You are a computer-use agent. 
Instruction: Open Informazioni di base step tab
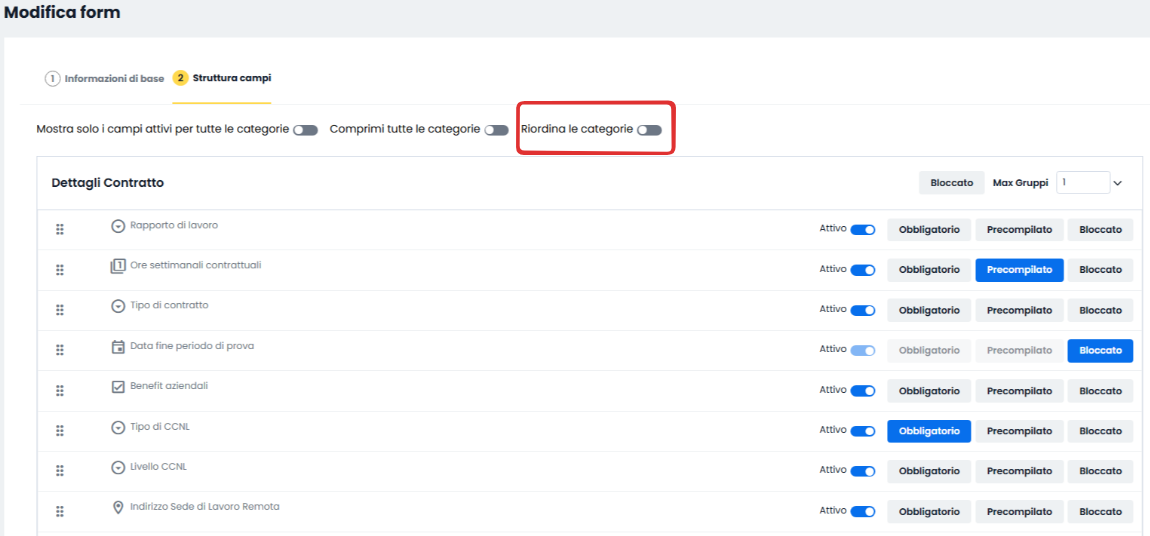[104, 78]
